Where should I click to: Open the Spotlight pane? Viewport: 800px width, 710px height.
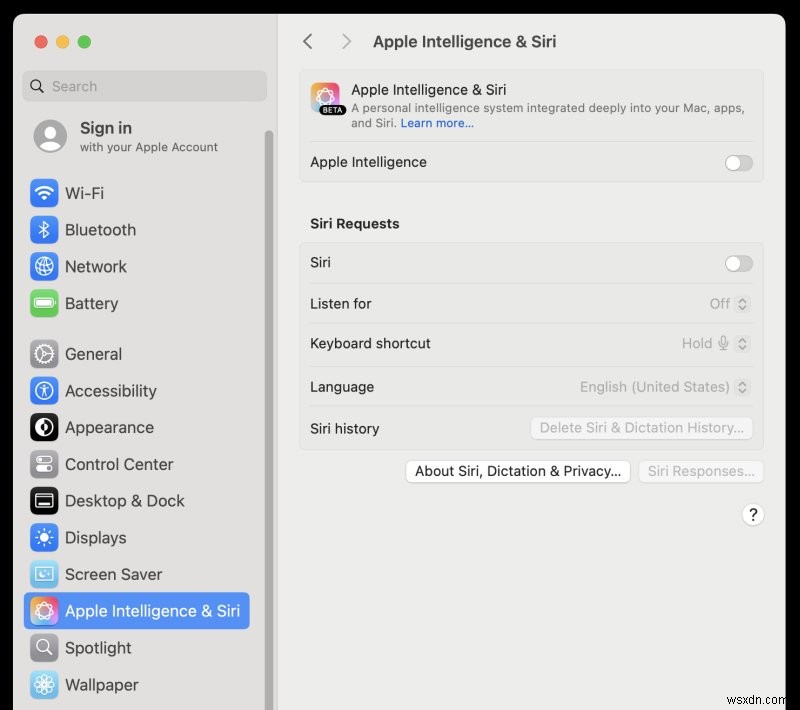click(137, 648)
